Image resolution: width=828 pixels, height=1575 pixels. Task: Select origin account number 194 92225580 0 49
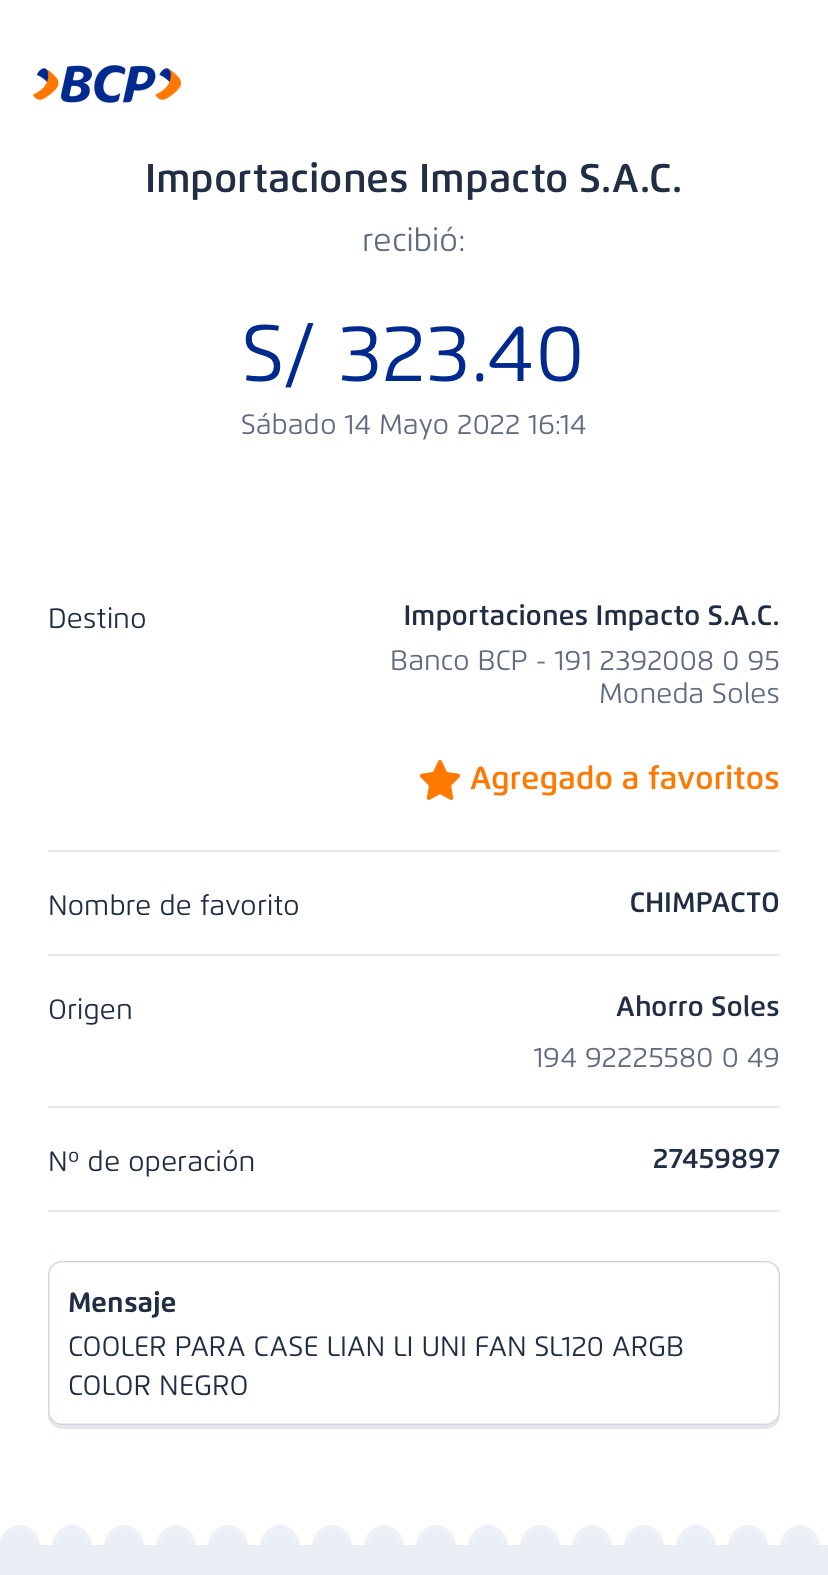655,1058
